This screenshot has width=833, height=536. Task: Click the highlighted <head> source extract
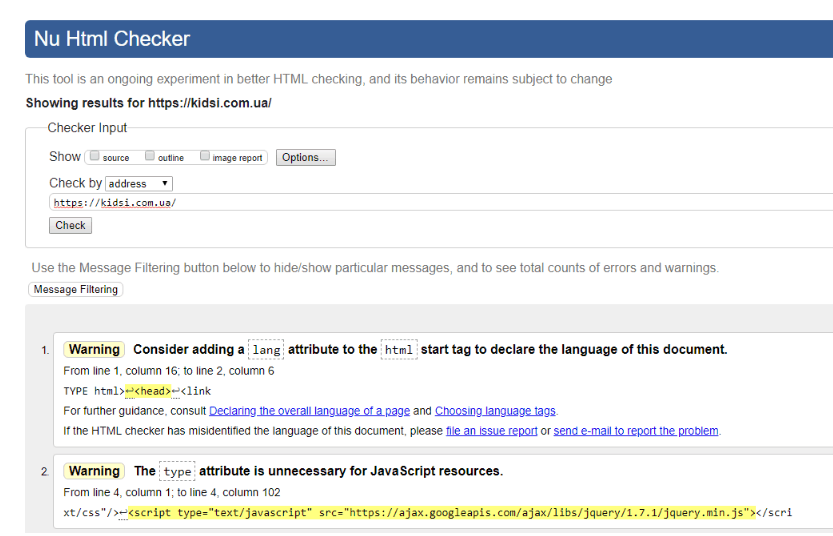point(153,391)
